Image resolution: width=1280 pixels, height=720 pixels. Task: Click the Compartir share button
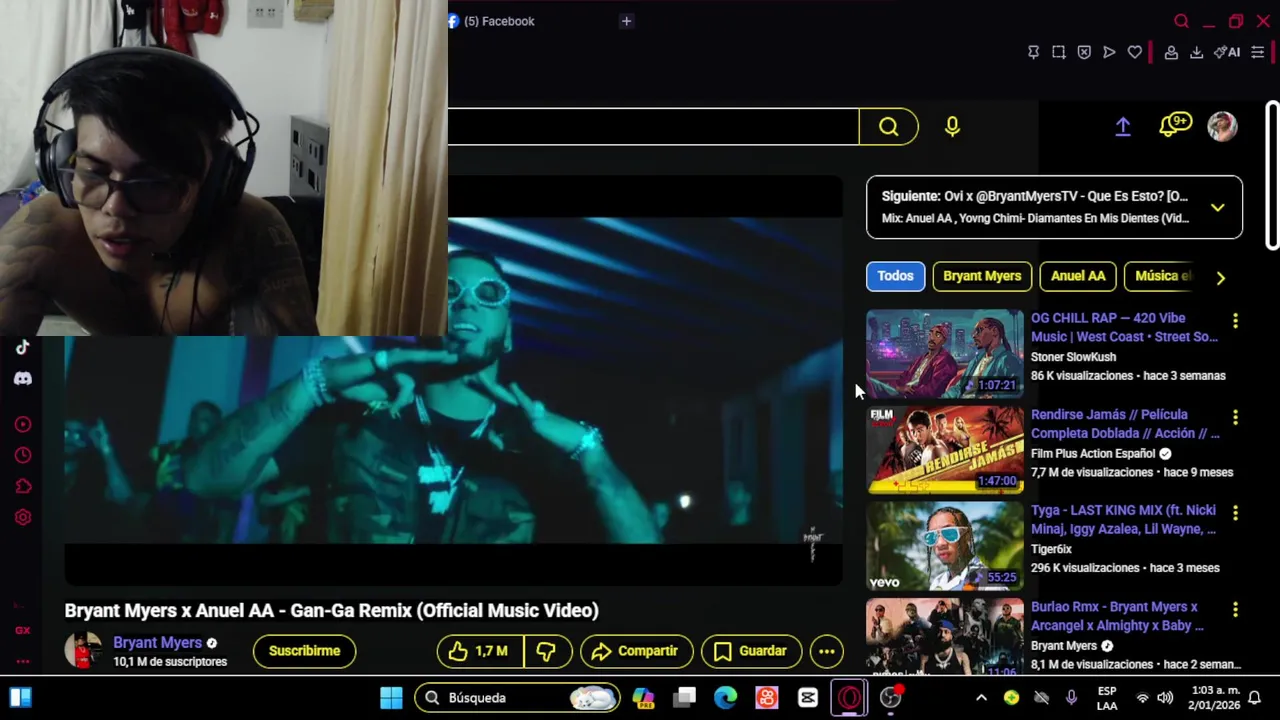[636, 651]
